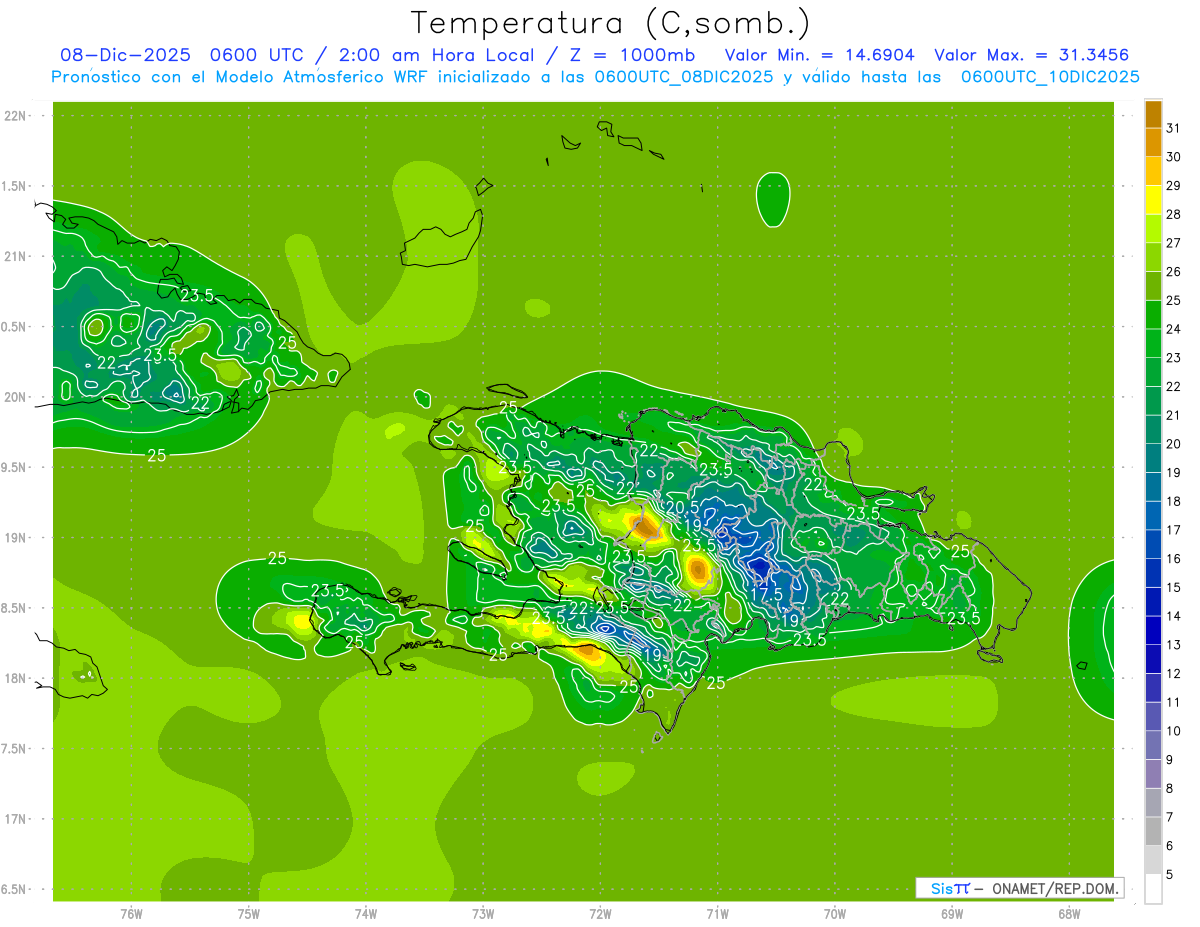Viewport: 1200px width, 927px height.
Task: Click the latitude label '19N'
Action: click(16, 537)
